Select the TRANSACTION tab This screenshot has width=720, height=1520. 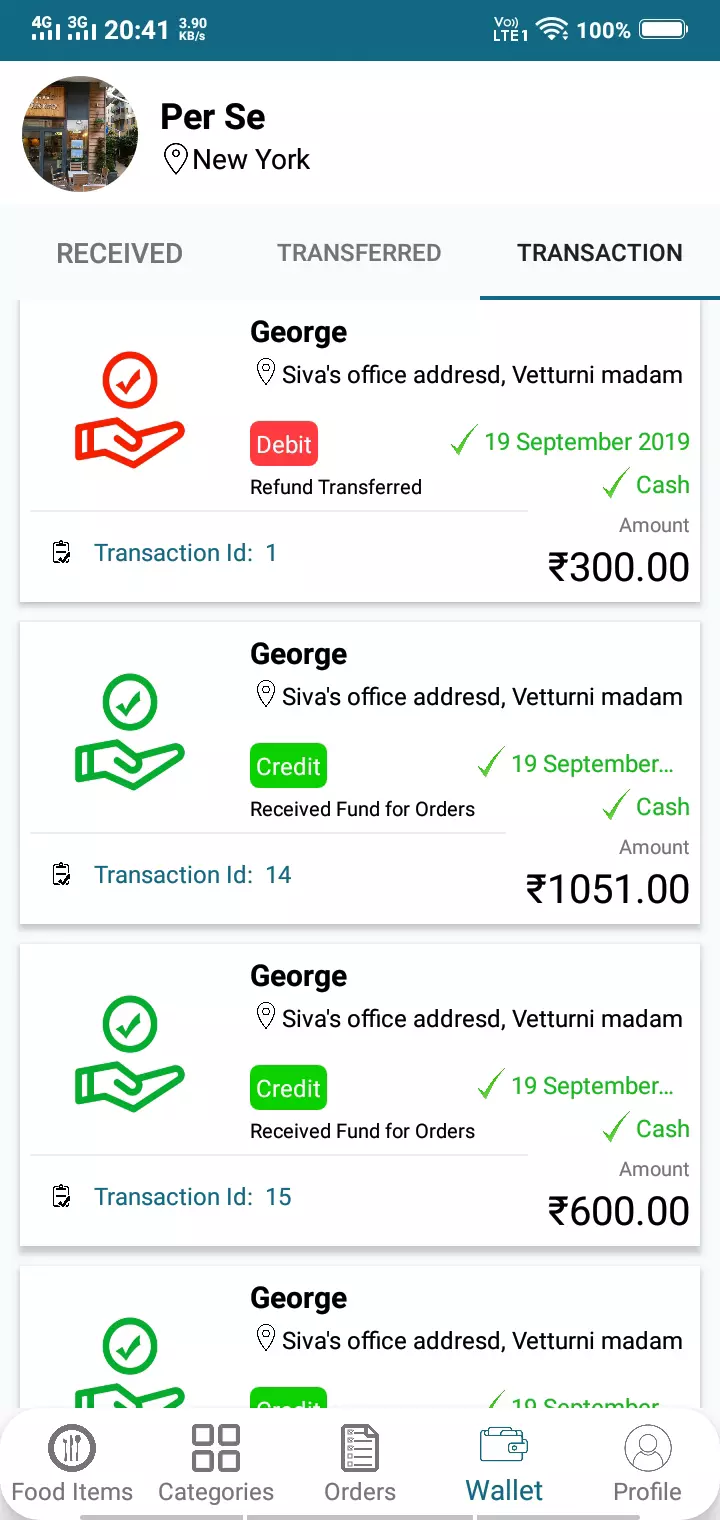click(600, 253)
